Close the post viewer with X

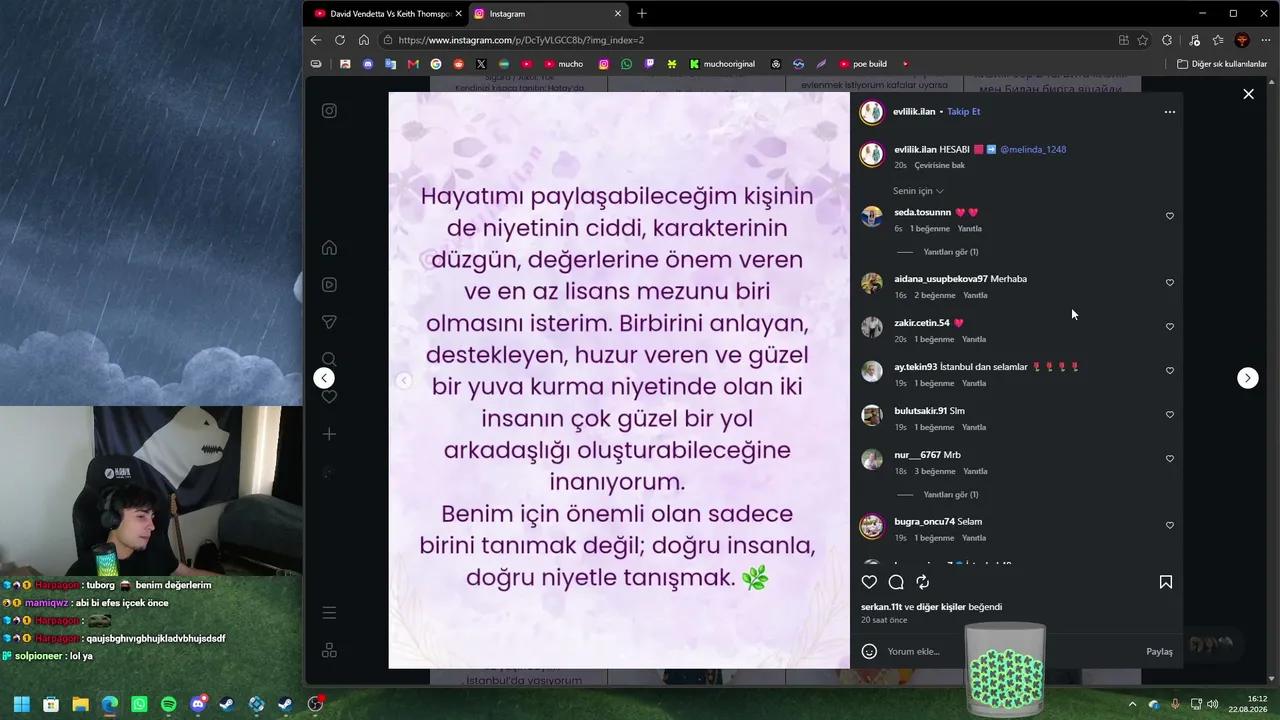[1248, 94]
